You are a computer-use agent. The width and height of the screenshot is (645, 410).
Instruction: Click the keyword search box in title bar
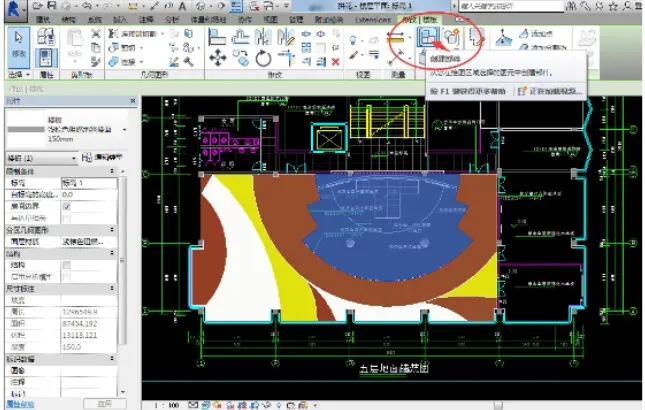pos(510,6)
